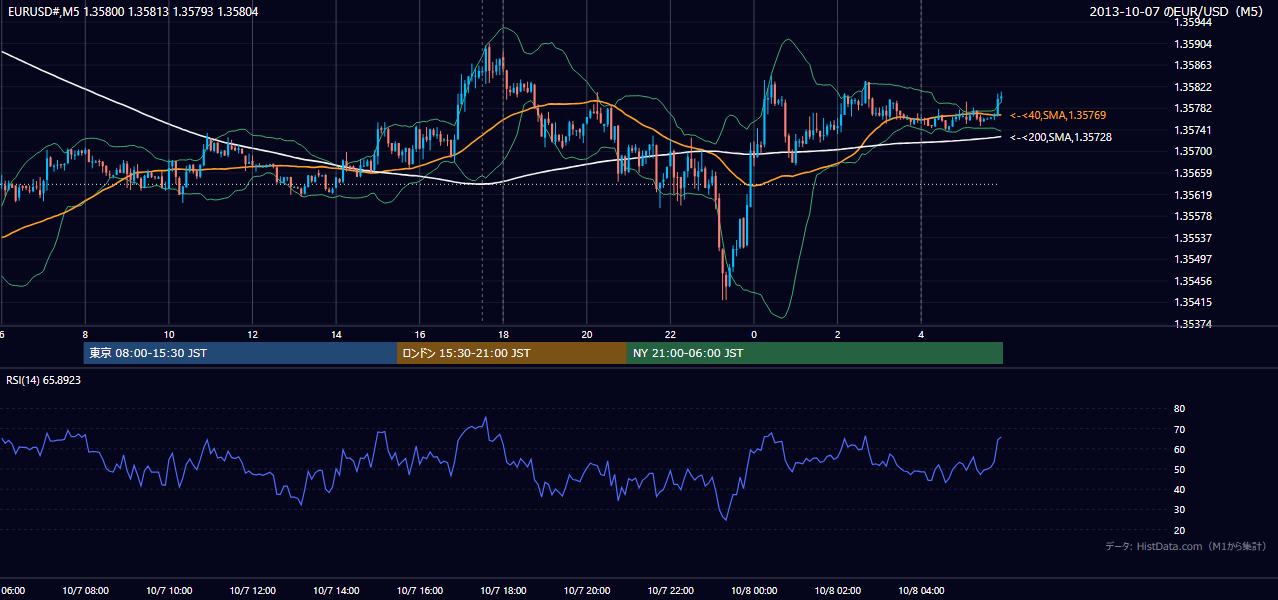The image size is (1278, 600).
Task: Click the 10/8 02:00 time axis label
Action: coord(837,591)
